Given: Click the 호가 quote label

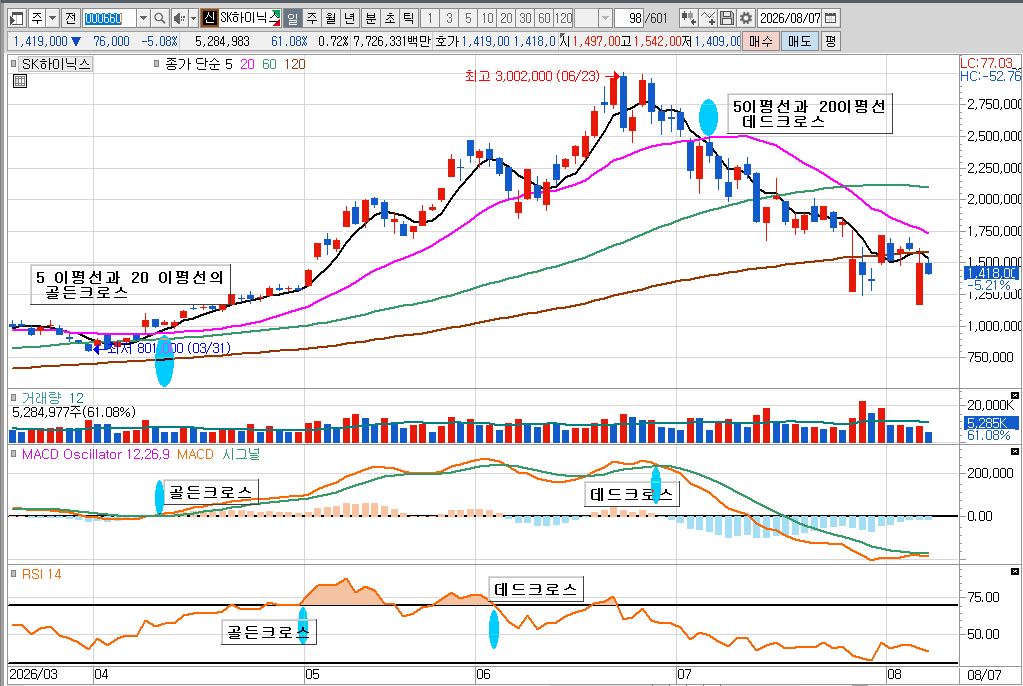Looking at the screenshot, I should (447, 41).
